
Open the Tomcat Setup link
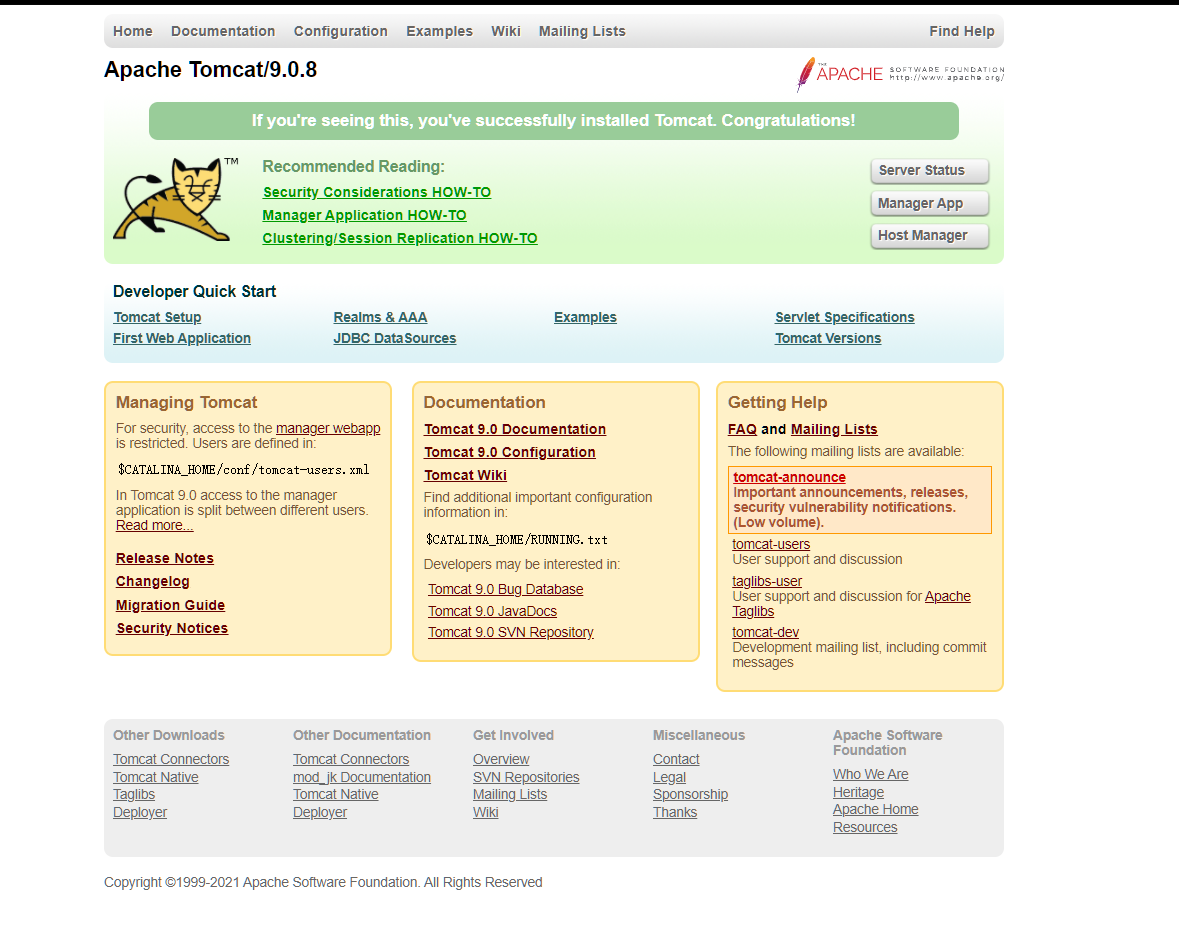pos(157,317)
